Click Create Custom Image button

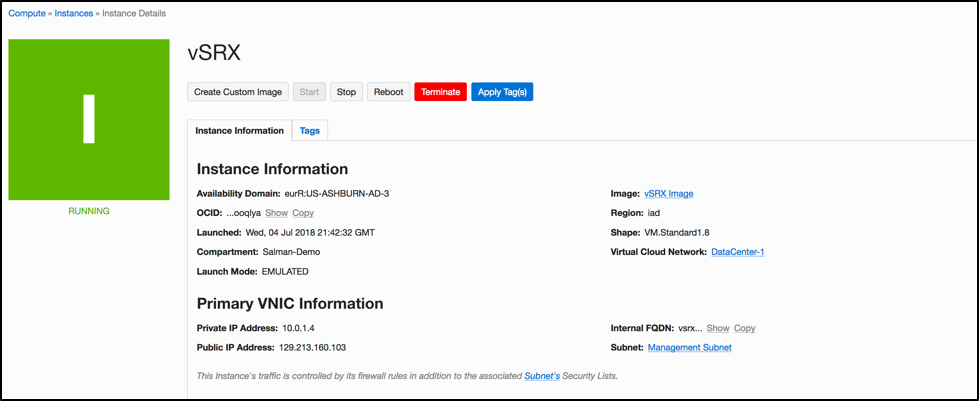238,92
